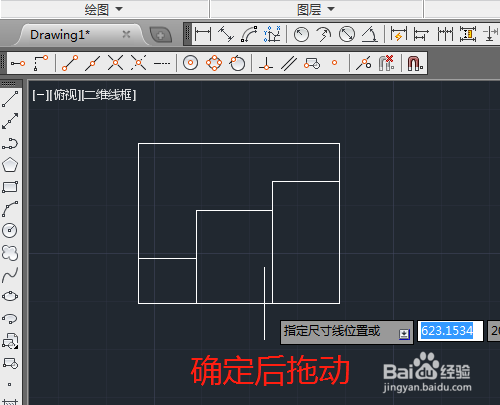500x405 pixels.
Task: Select the Continue dimension tool
Action: (x=445, y=34)
